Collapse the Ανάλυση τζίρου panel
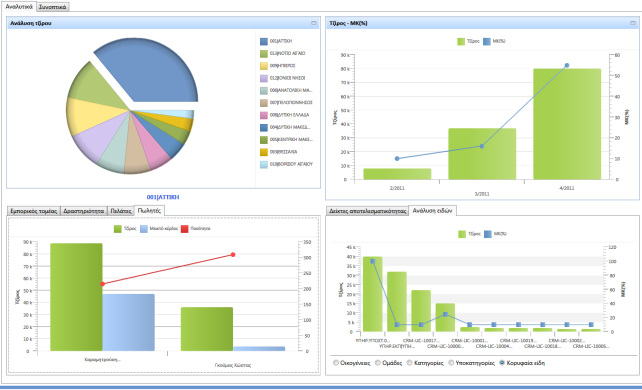The height and width of the screenshot is (390, 642). click(314, 23)
